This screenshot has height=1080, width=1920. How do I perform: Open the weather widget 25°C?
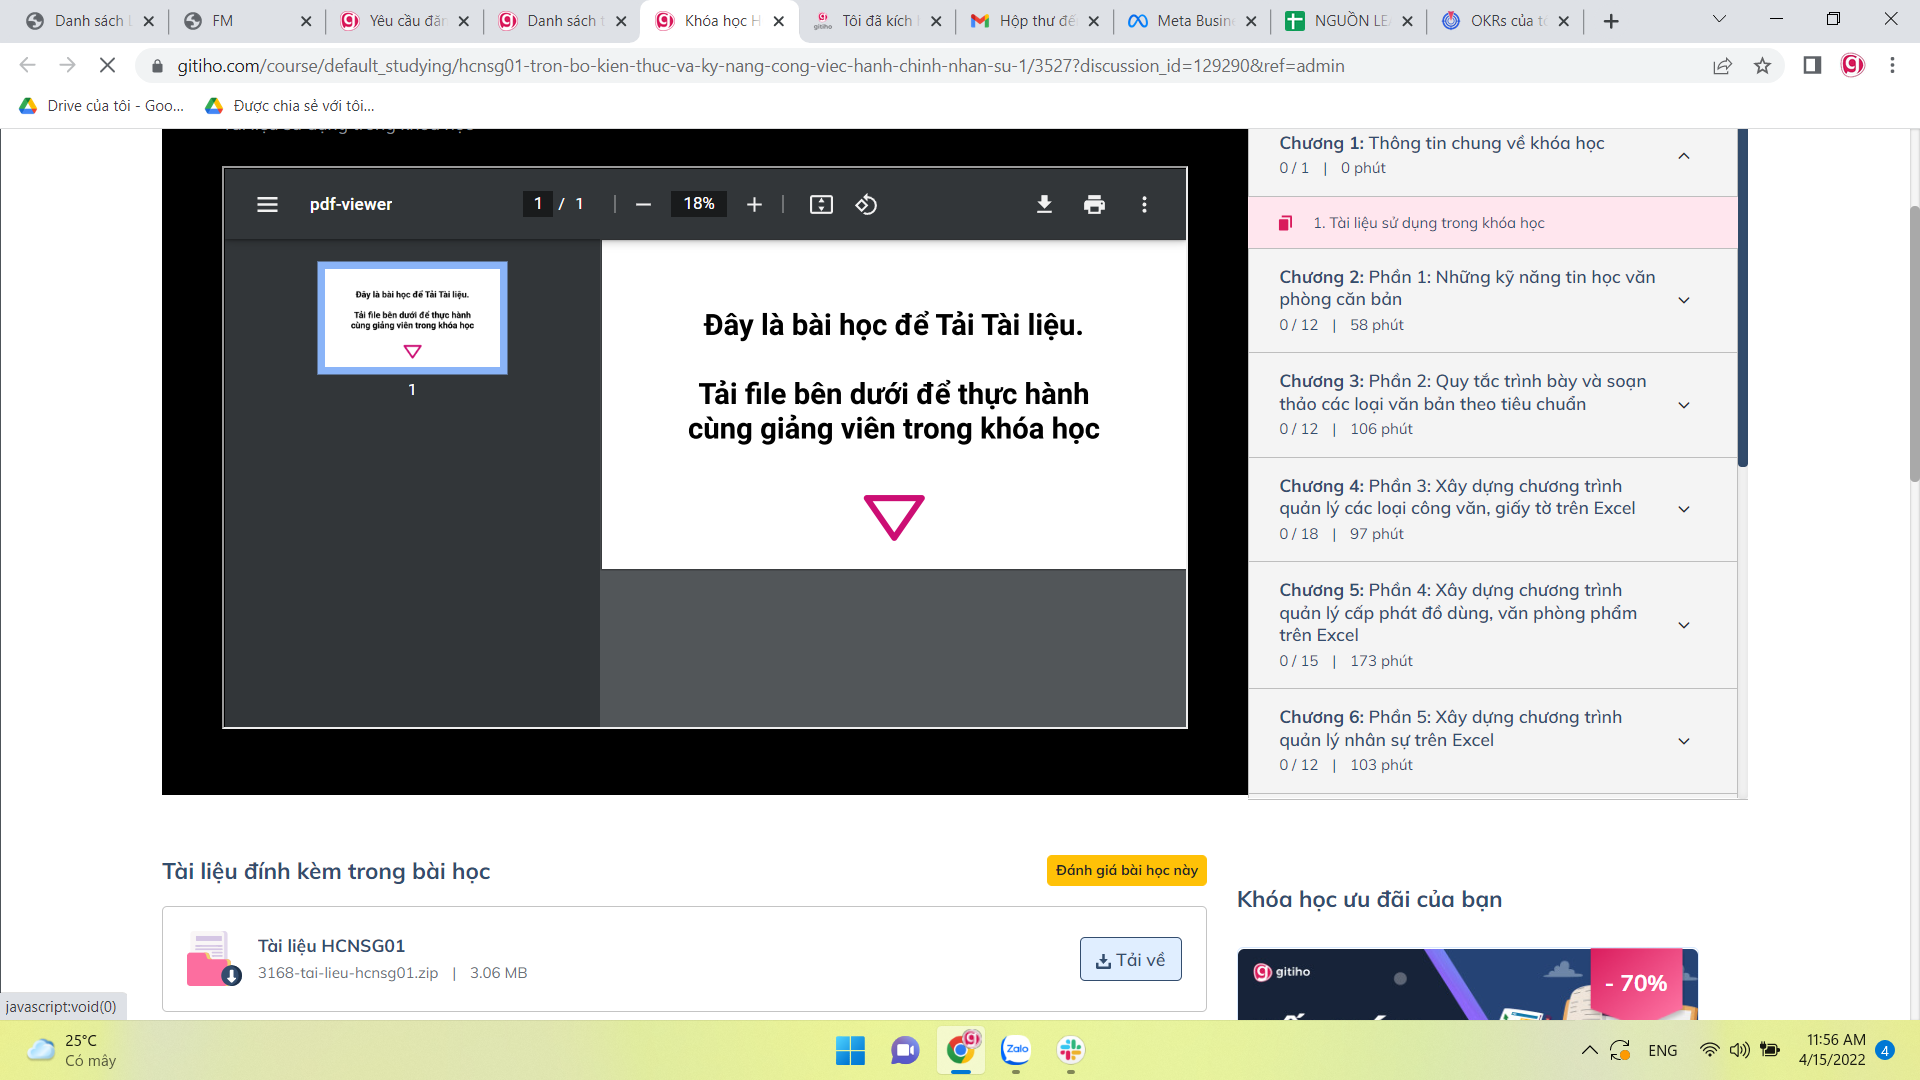(72, 1050)
